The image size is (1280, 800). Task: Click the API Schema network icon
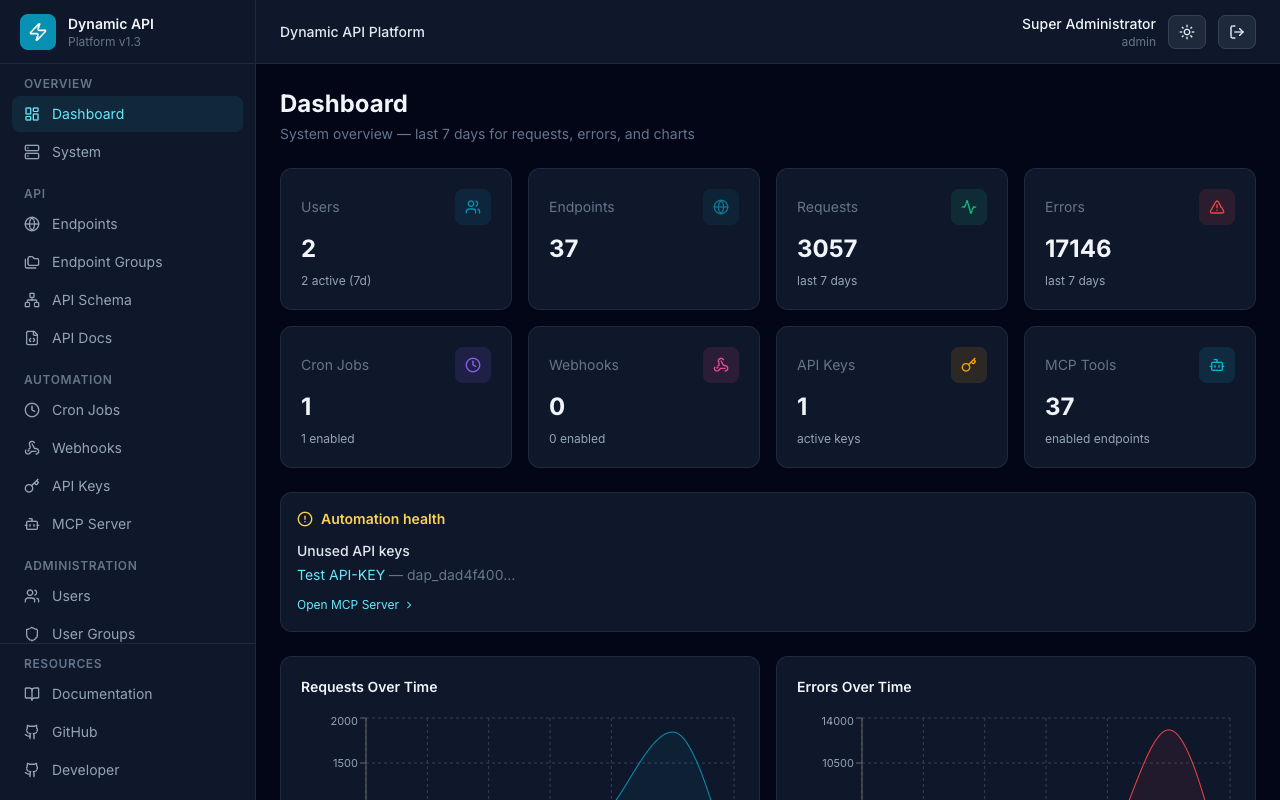[x=32, y=300]
